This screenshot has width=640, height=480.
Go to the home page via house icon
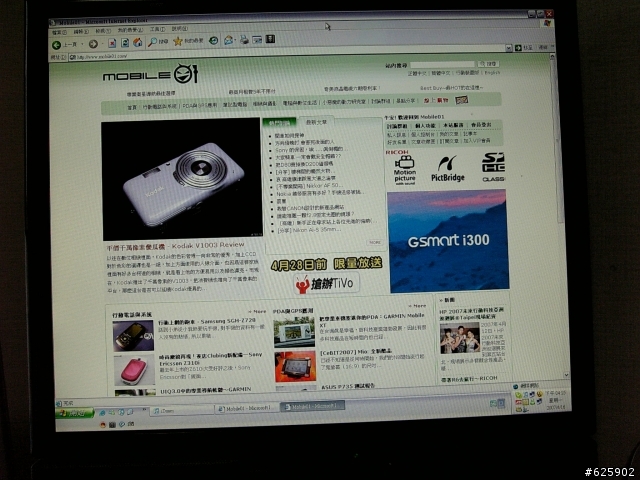138,42
